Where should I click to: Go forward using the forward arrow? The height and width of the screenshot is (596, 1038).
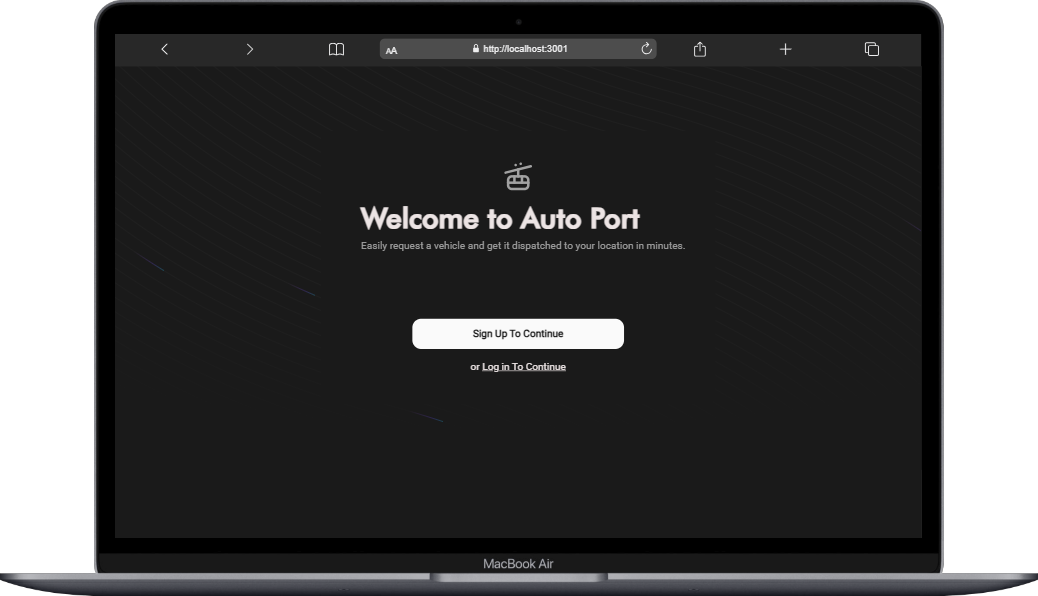(x=250, y=49)
